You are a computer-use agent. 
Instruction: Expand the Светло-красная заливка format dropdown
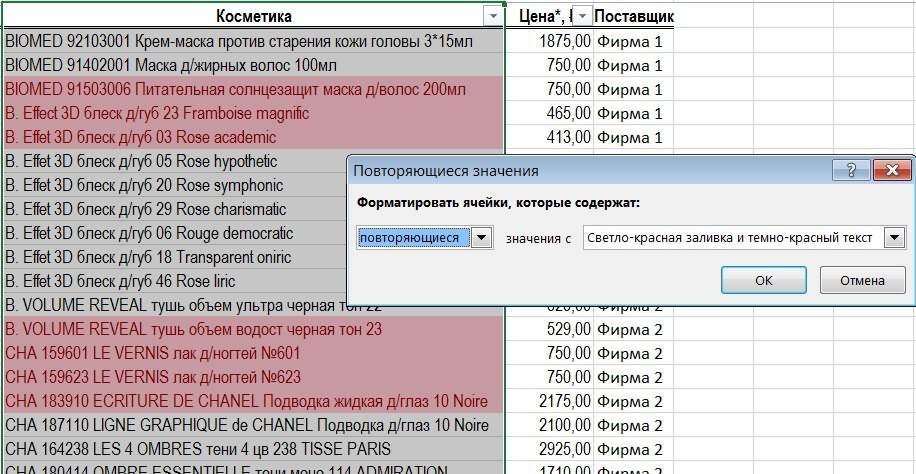pos(894,238)
